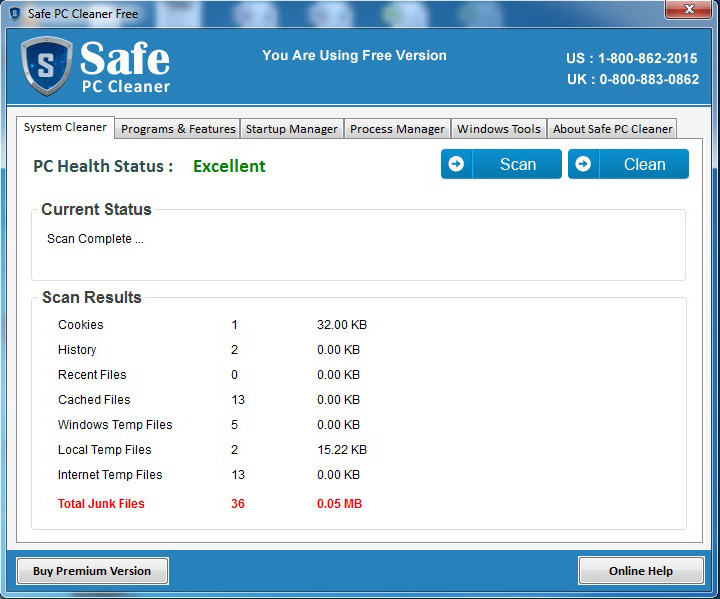Select the Internet Temp Files label
The height and width of the screenshot is (599, 720).
110,475
